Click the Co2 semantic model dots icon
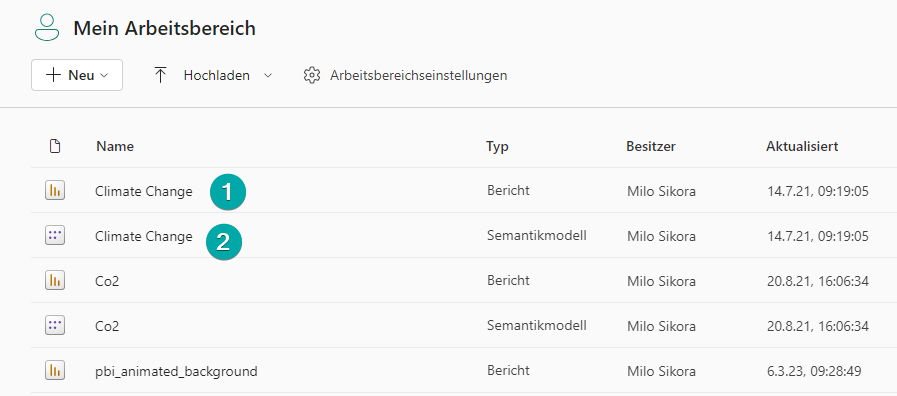This screenshot has width=897, height=396. click(x=55, y=326)
